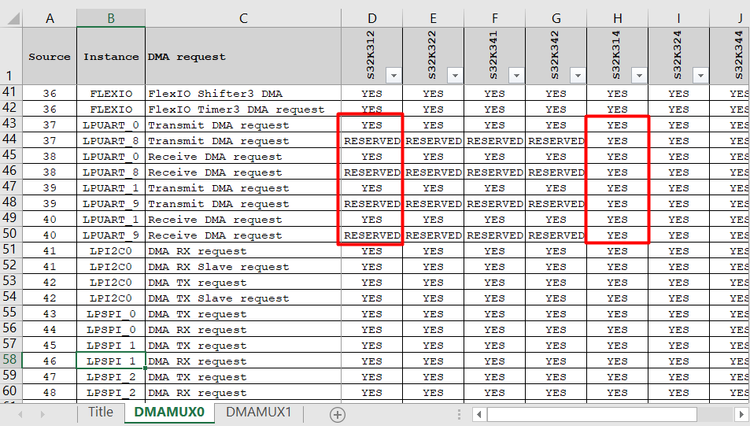Viewport: 750px width, 426px height.
Task: Click YES in S32K324 column row 53
Action: (679, 283)
